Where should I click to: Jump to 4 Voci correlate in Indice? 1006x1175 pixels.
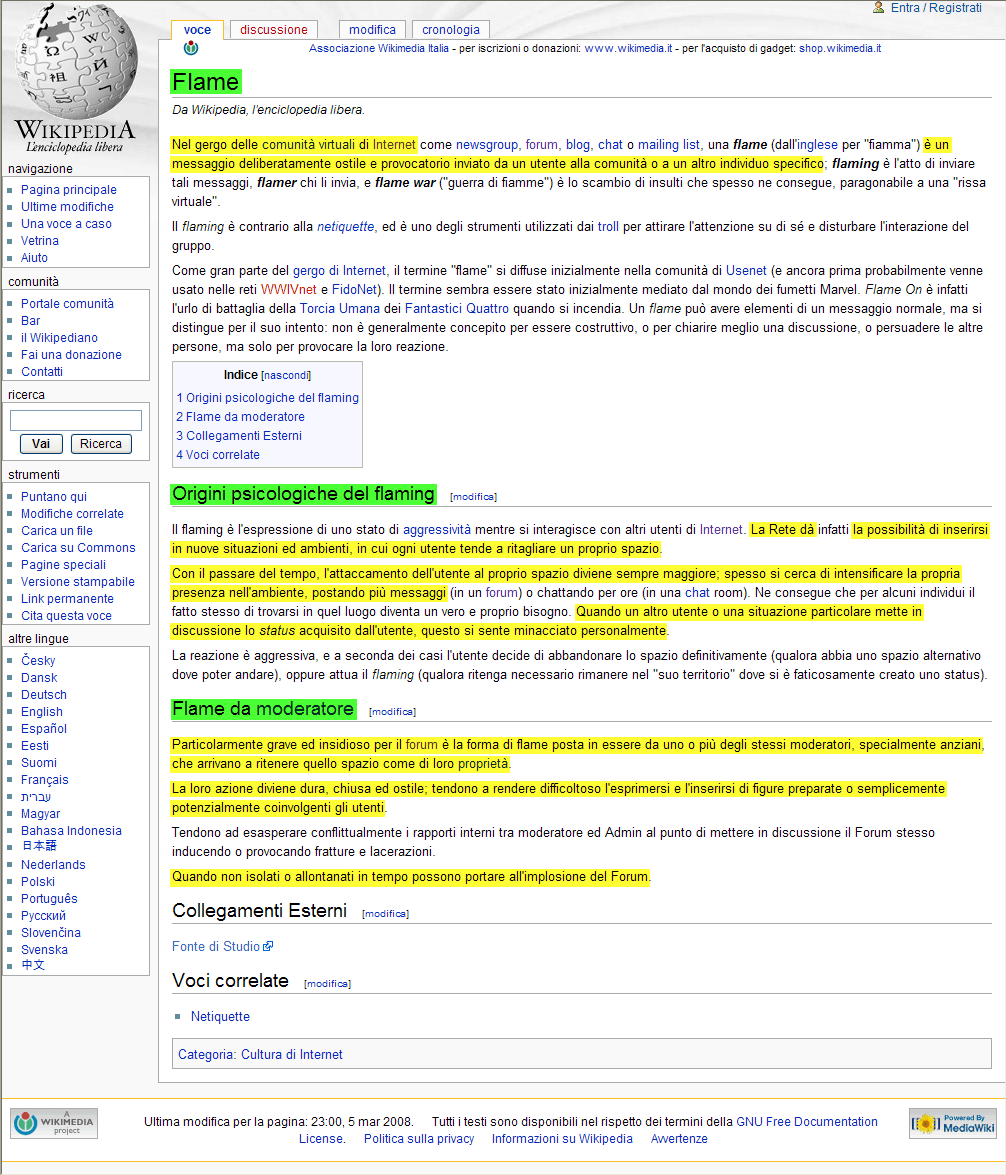pyautogui.click(x=218, y=455)
